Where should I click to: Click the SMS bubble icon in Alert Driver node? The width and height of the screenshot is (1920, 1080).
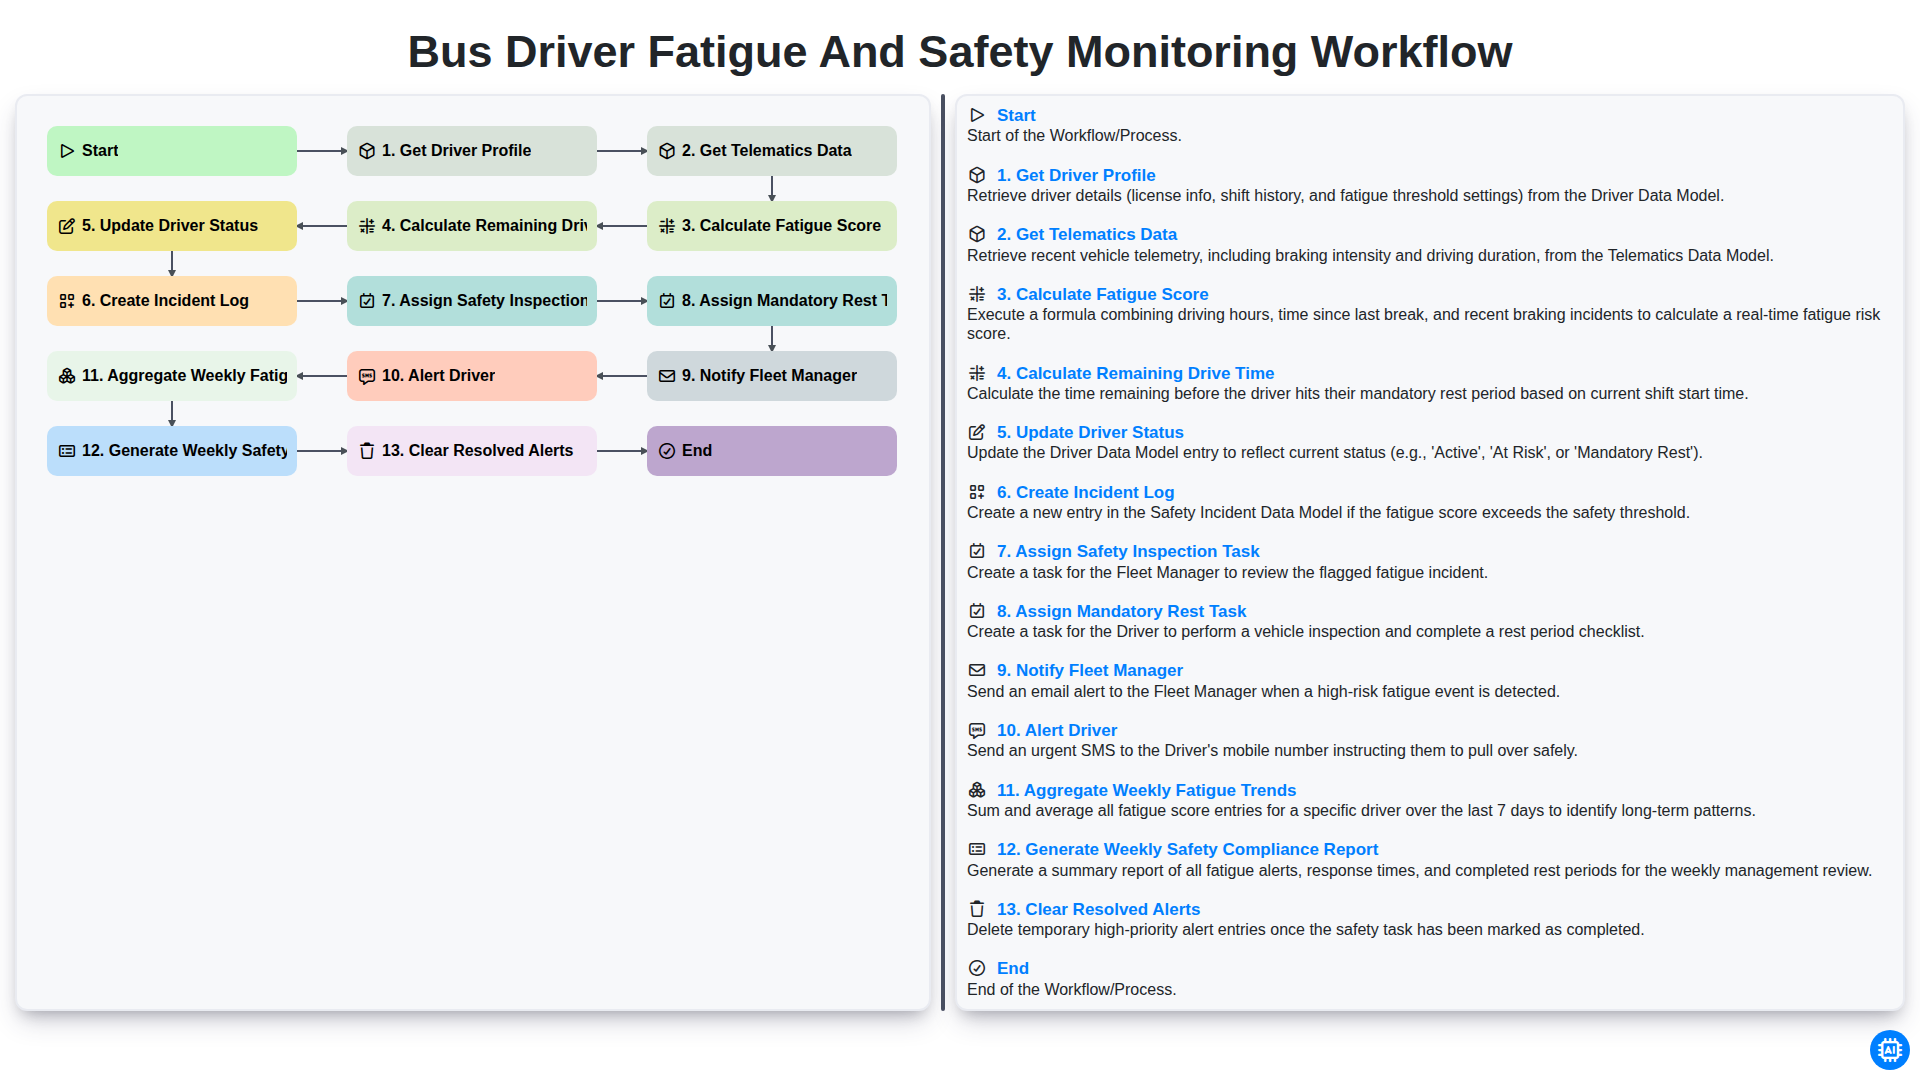[x=367, y=376]
